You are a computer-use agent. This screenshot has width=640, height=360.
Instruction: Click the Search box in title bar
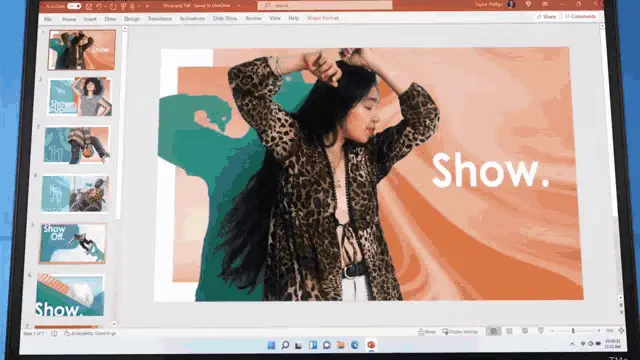(x=325, y=5)
